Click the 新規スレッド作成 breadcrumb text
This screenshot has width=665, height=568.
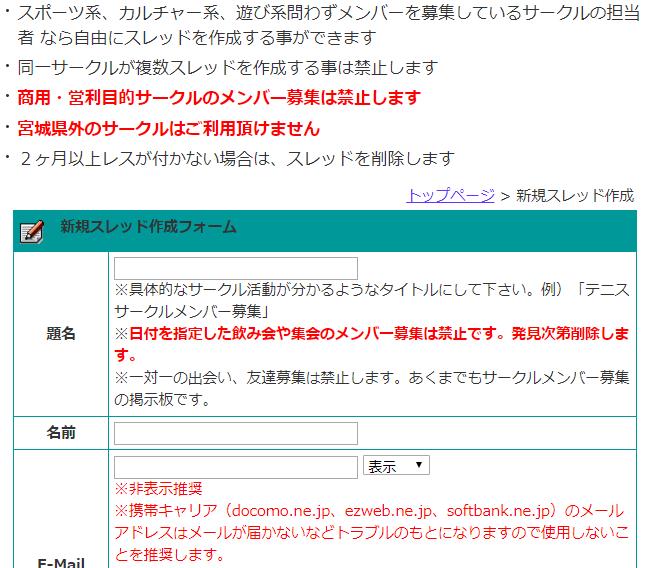click(575, 196)
